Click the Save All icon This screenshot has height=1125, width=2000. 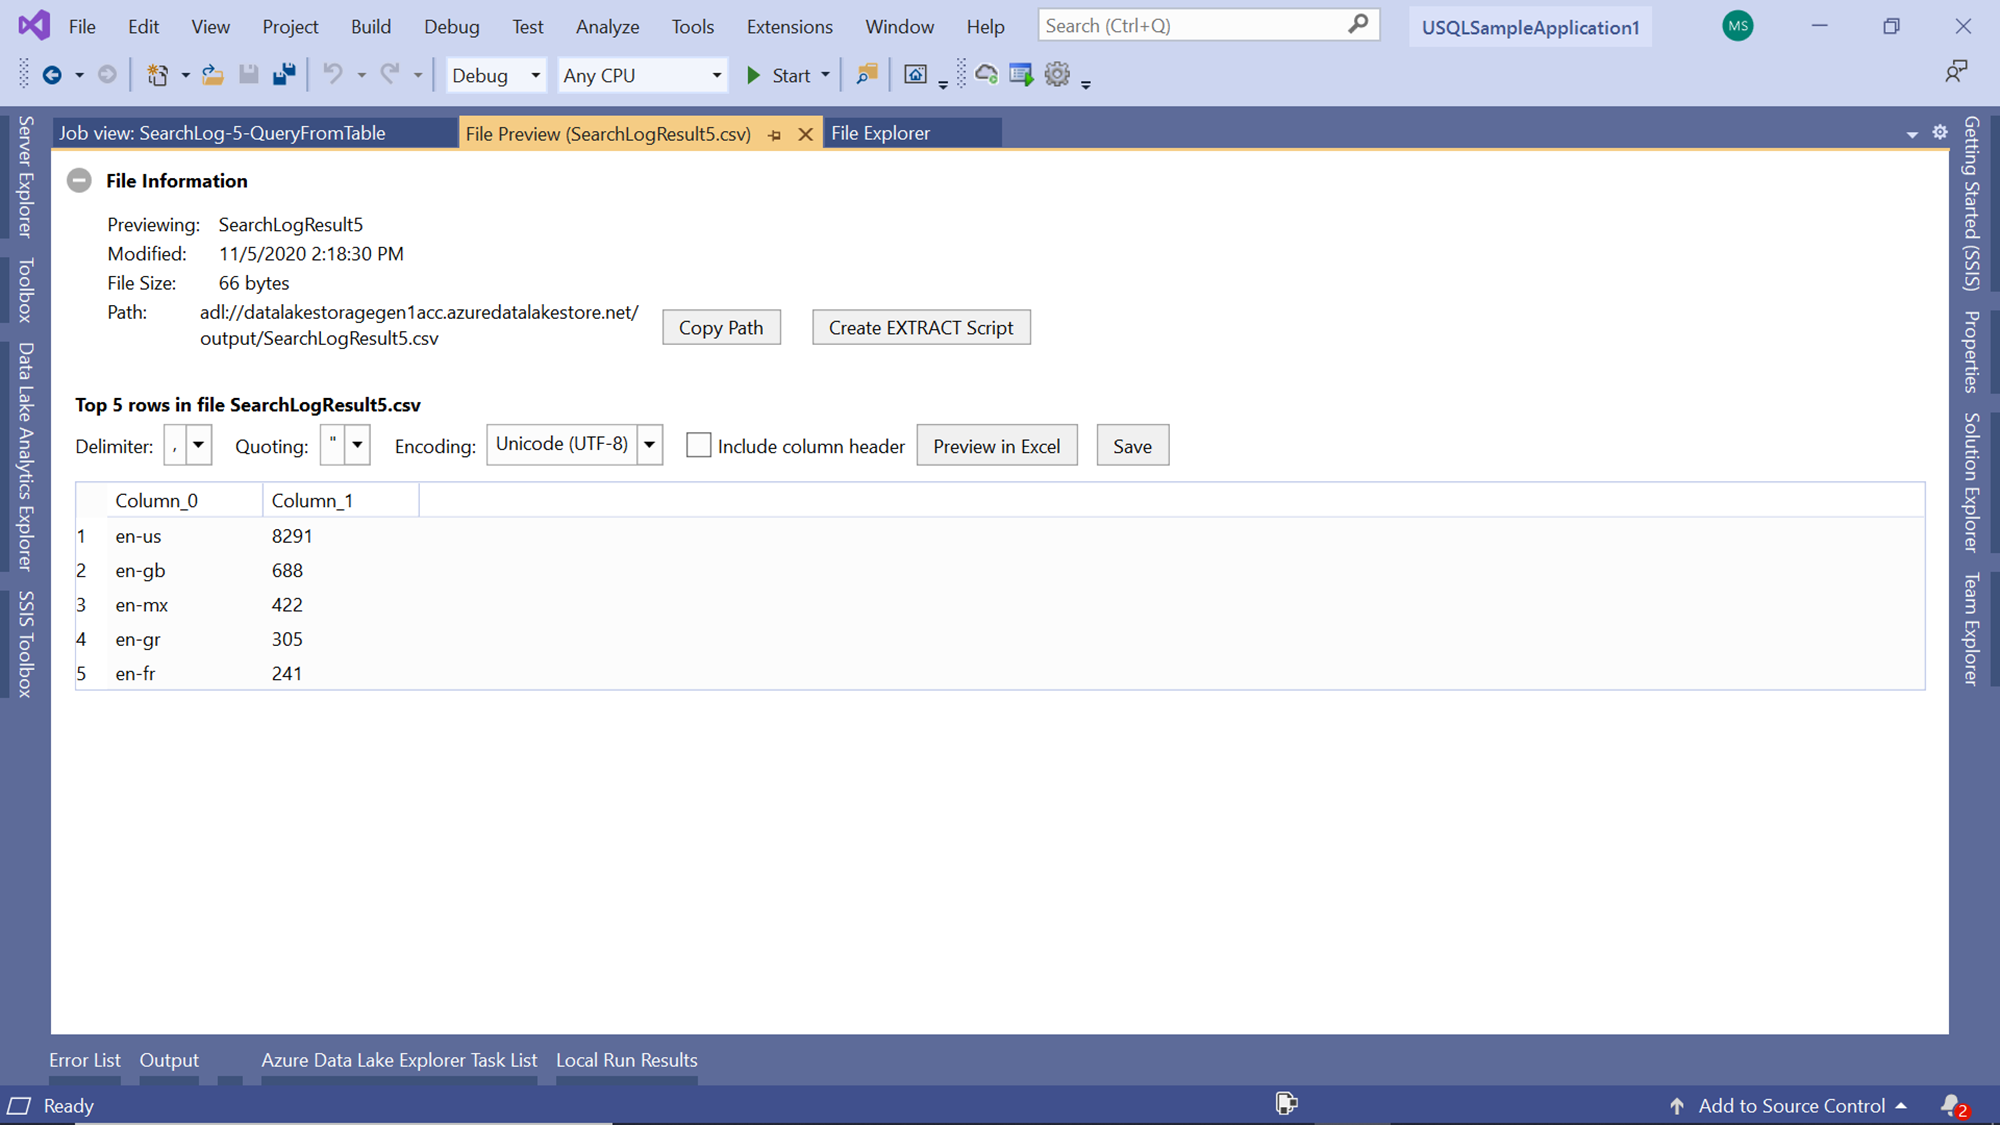(284, 75)
